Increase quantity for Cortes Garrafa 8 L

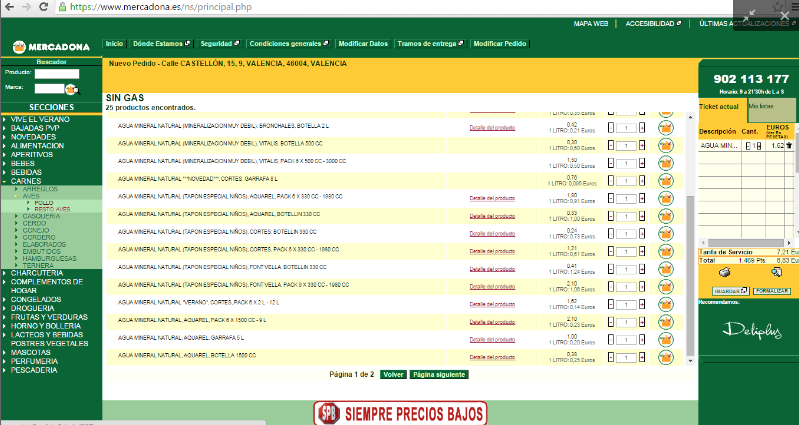pyautogui.click(x=642, y=181)
